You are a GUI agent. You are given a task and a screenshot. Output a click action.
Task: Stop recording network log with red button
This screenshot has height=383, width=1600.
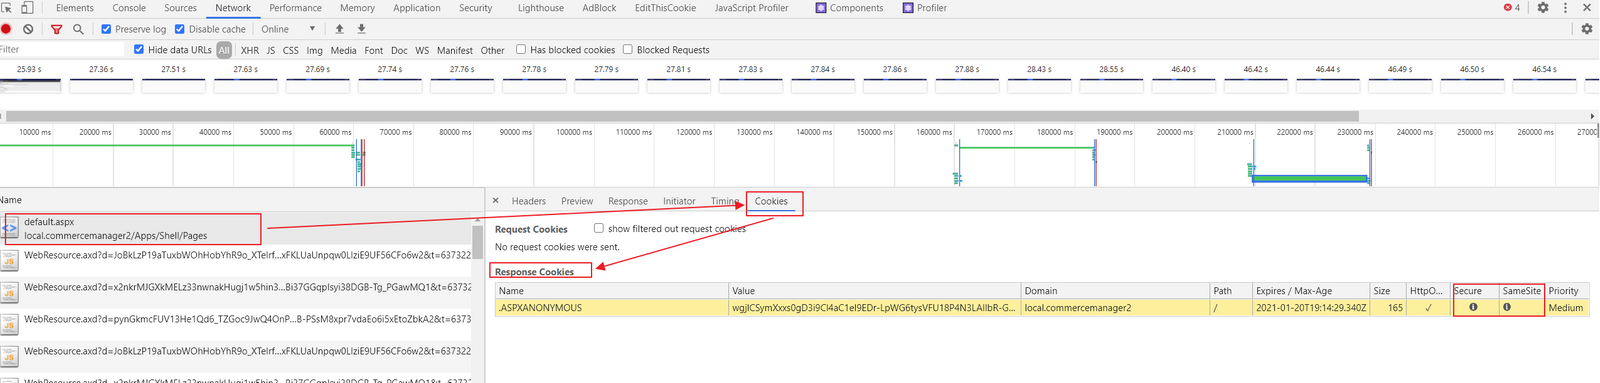pos(6,29)
